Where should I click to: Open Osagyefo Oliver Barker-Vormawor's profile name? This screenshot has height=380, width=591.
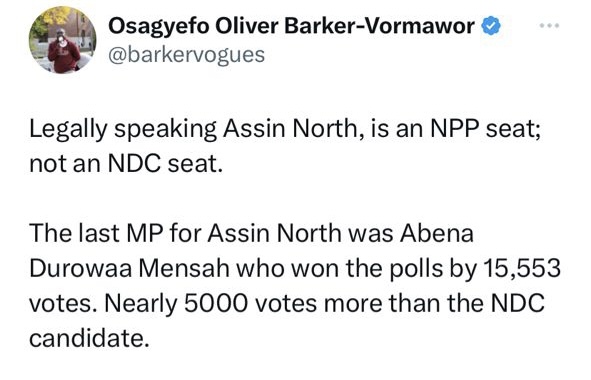point(291,26)
